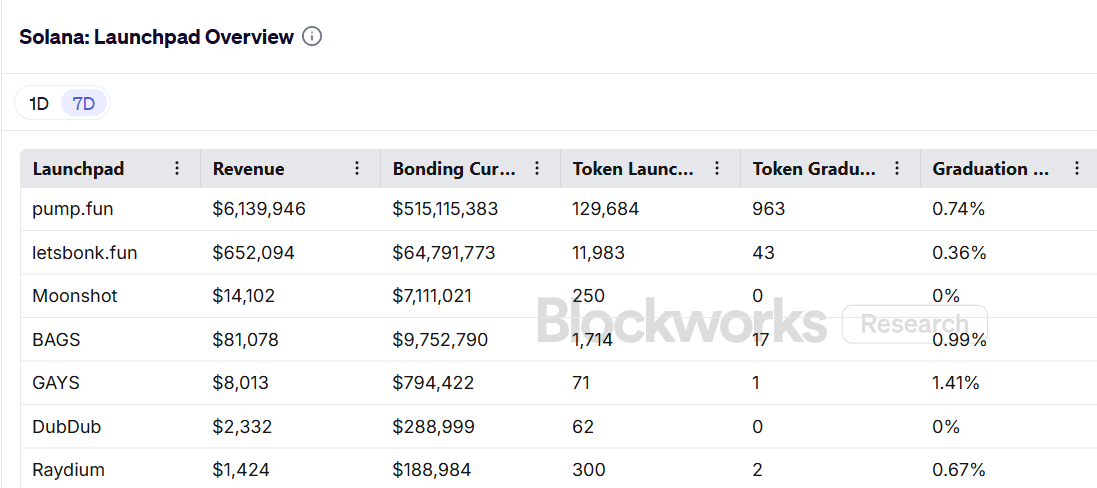The height and width of the screenshot is (488, 1097).
Task: Click BAGS revenue $81,078
Action: click(246, 340)
